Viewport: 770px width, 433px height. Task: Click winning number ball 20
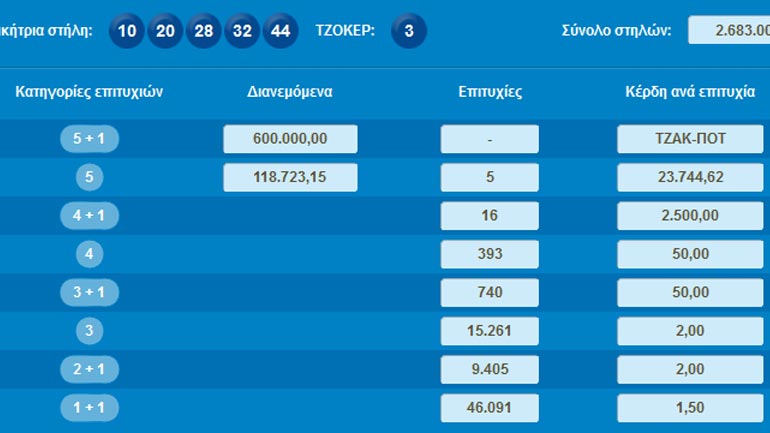tap(165, 31)
